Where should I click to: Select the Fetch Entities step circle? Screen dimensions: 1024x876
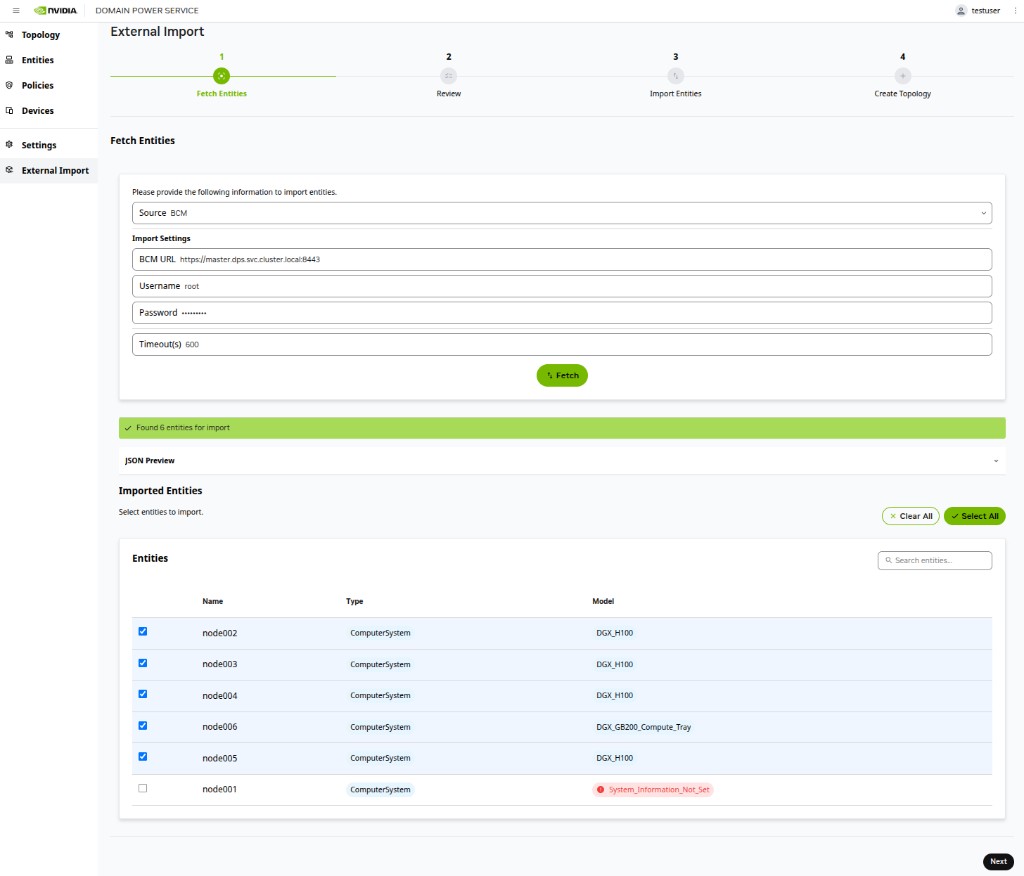(x=221, y=76)
